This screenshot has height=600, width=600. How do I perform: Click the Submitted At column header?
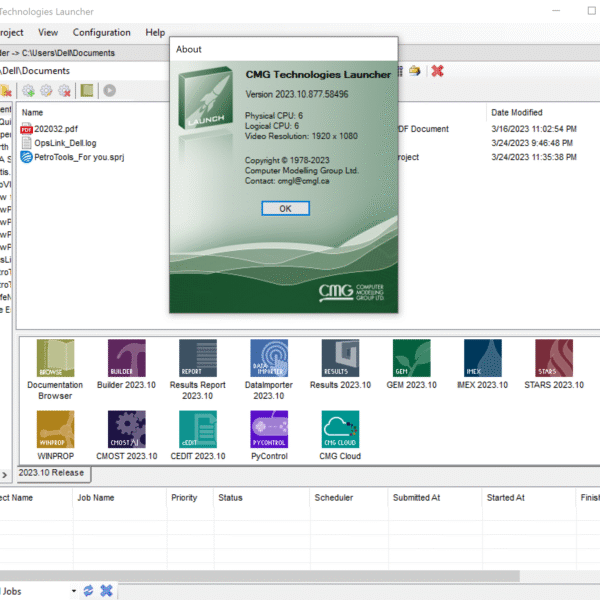click(416, 497)
